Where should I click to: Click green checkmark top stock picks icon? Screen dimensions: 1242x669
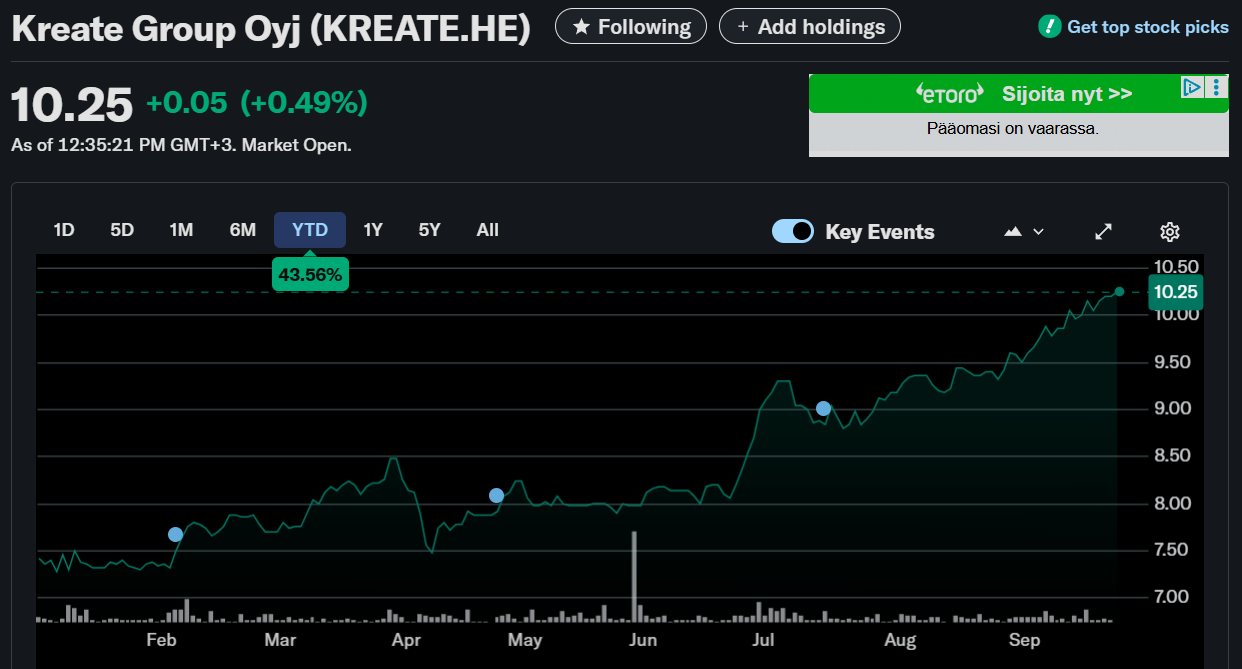[1049, 27]
